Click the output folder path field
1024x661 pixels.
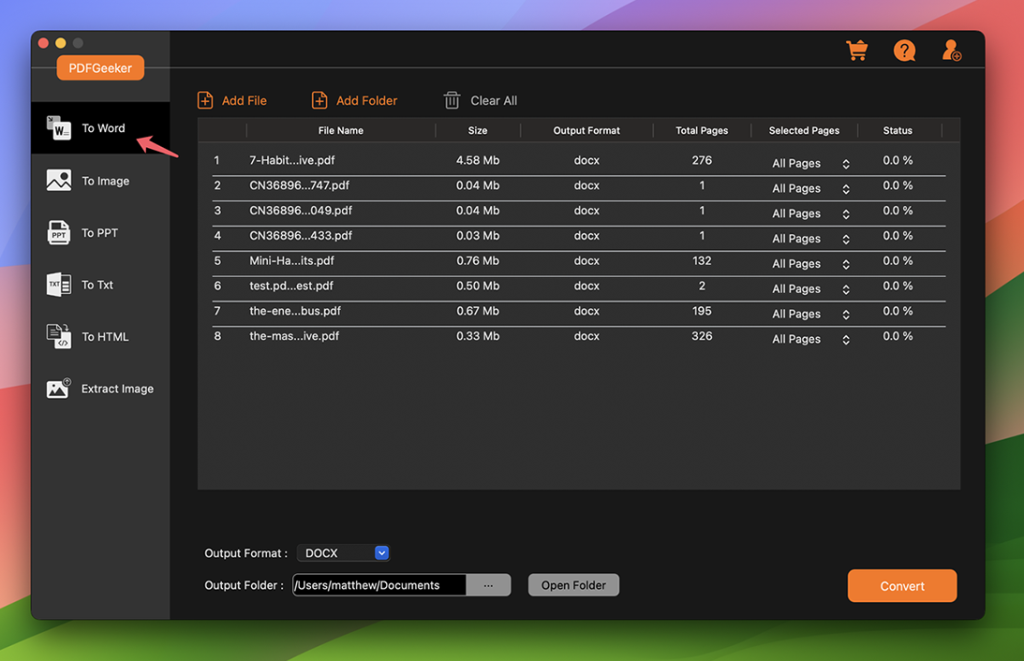[379, 585]
